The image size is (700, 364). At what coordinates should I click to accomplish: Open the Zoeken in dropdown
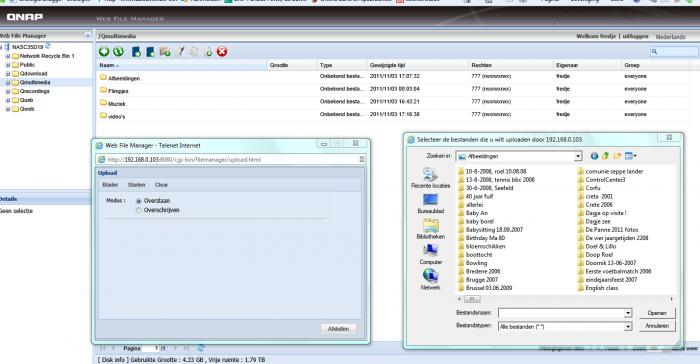point(578,156)
